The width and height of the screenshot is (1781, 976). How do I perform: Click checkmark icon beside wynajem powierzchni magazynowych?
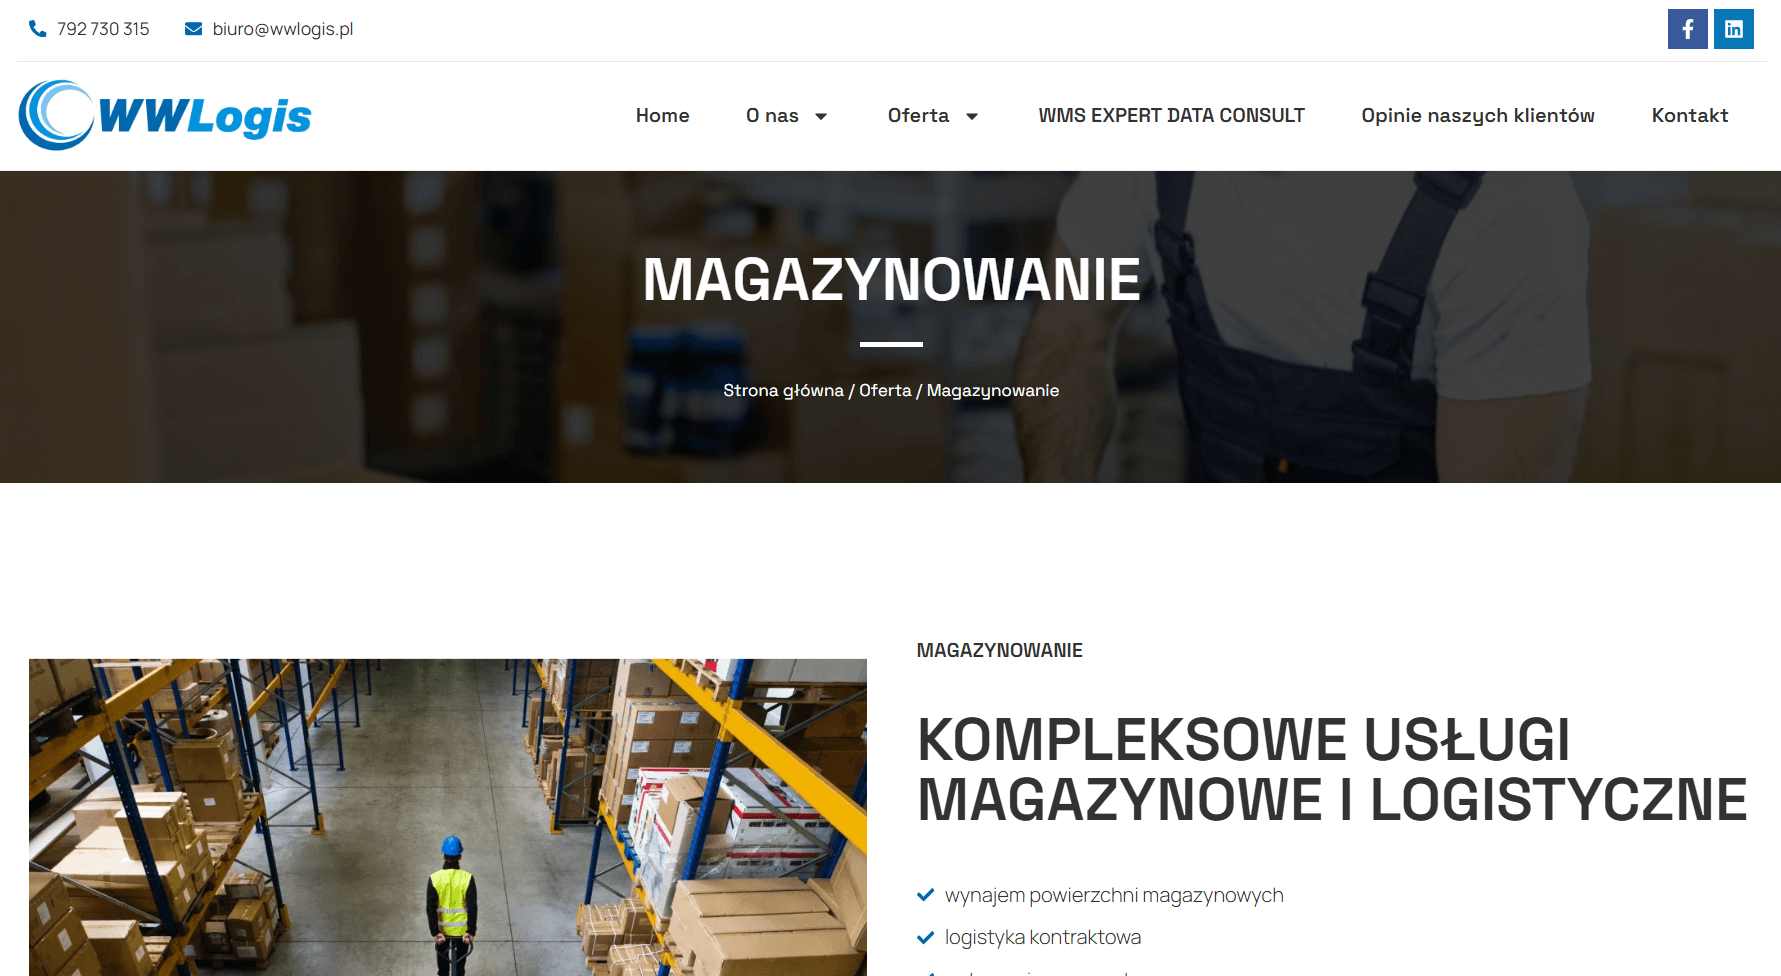tap(926, 895)
